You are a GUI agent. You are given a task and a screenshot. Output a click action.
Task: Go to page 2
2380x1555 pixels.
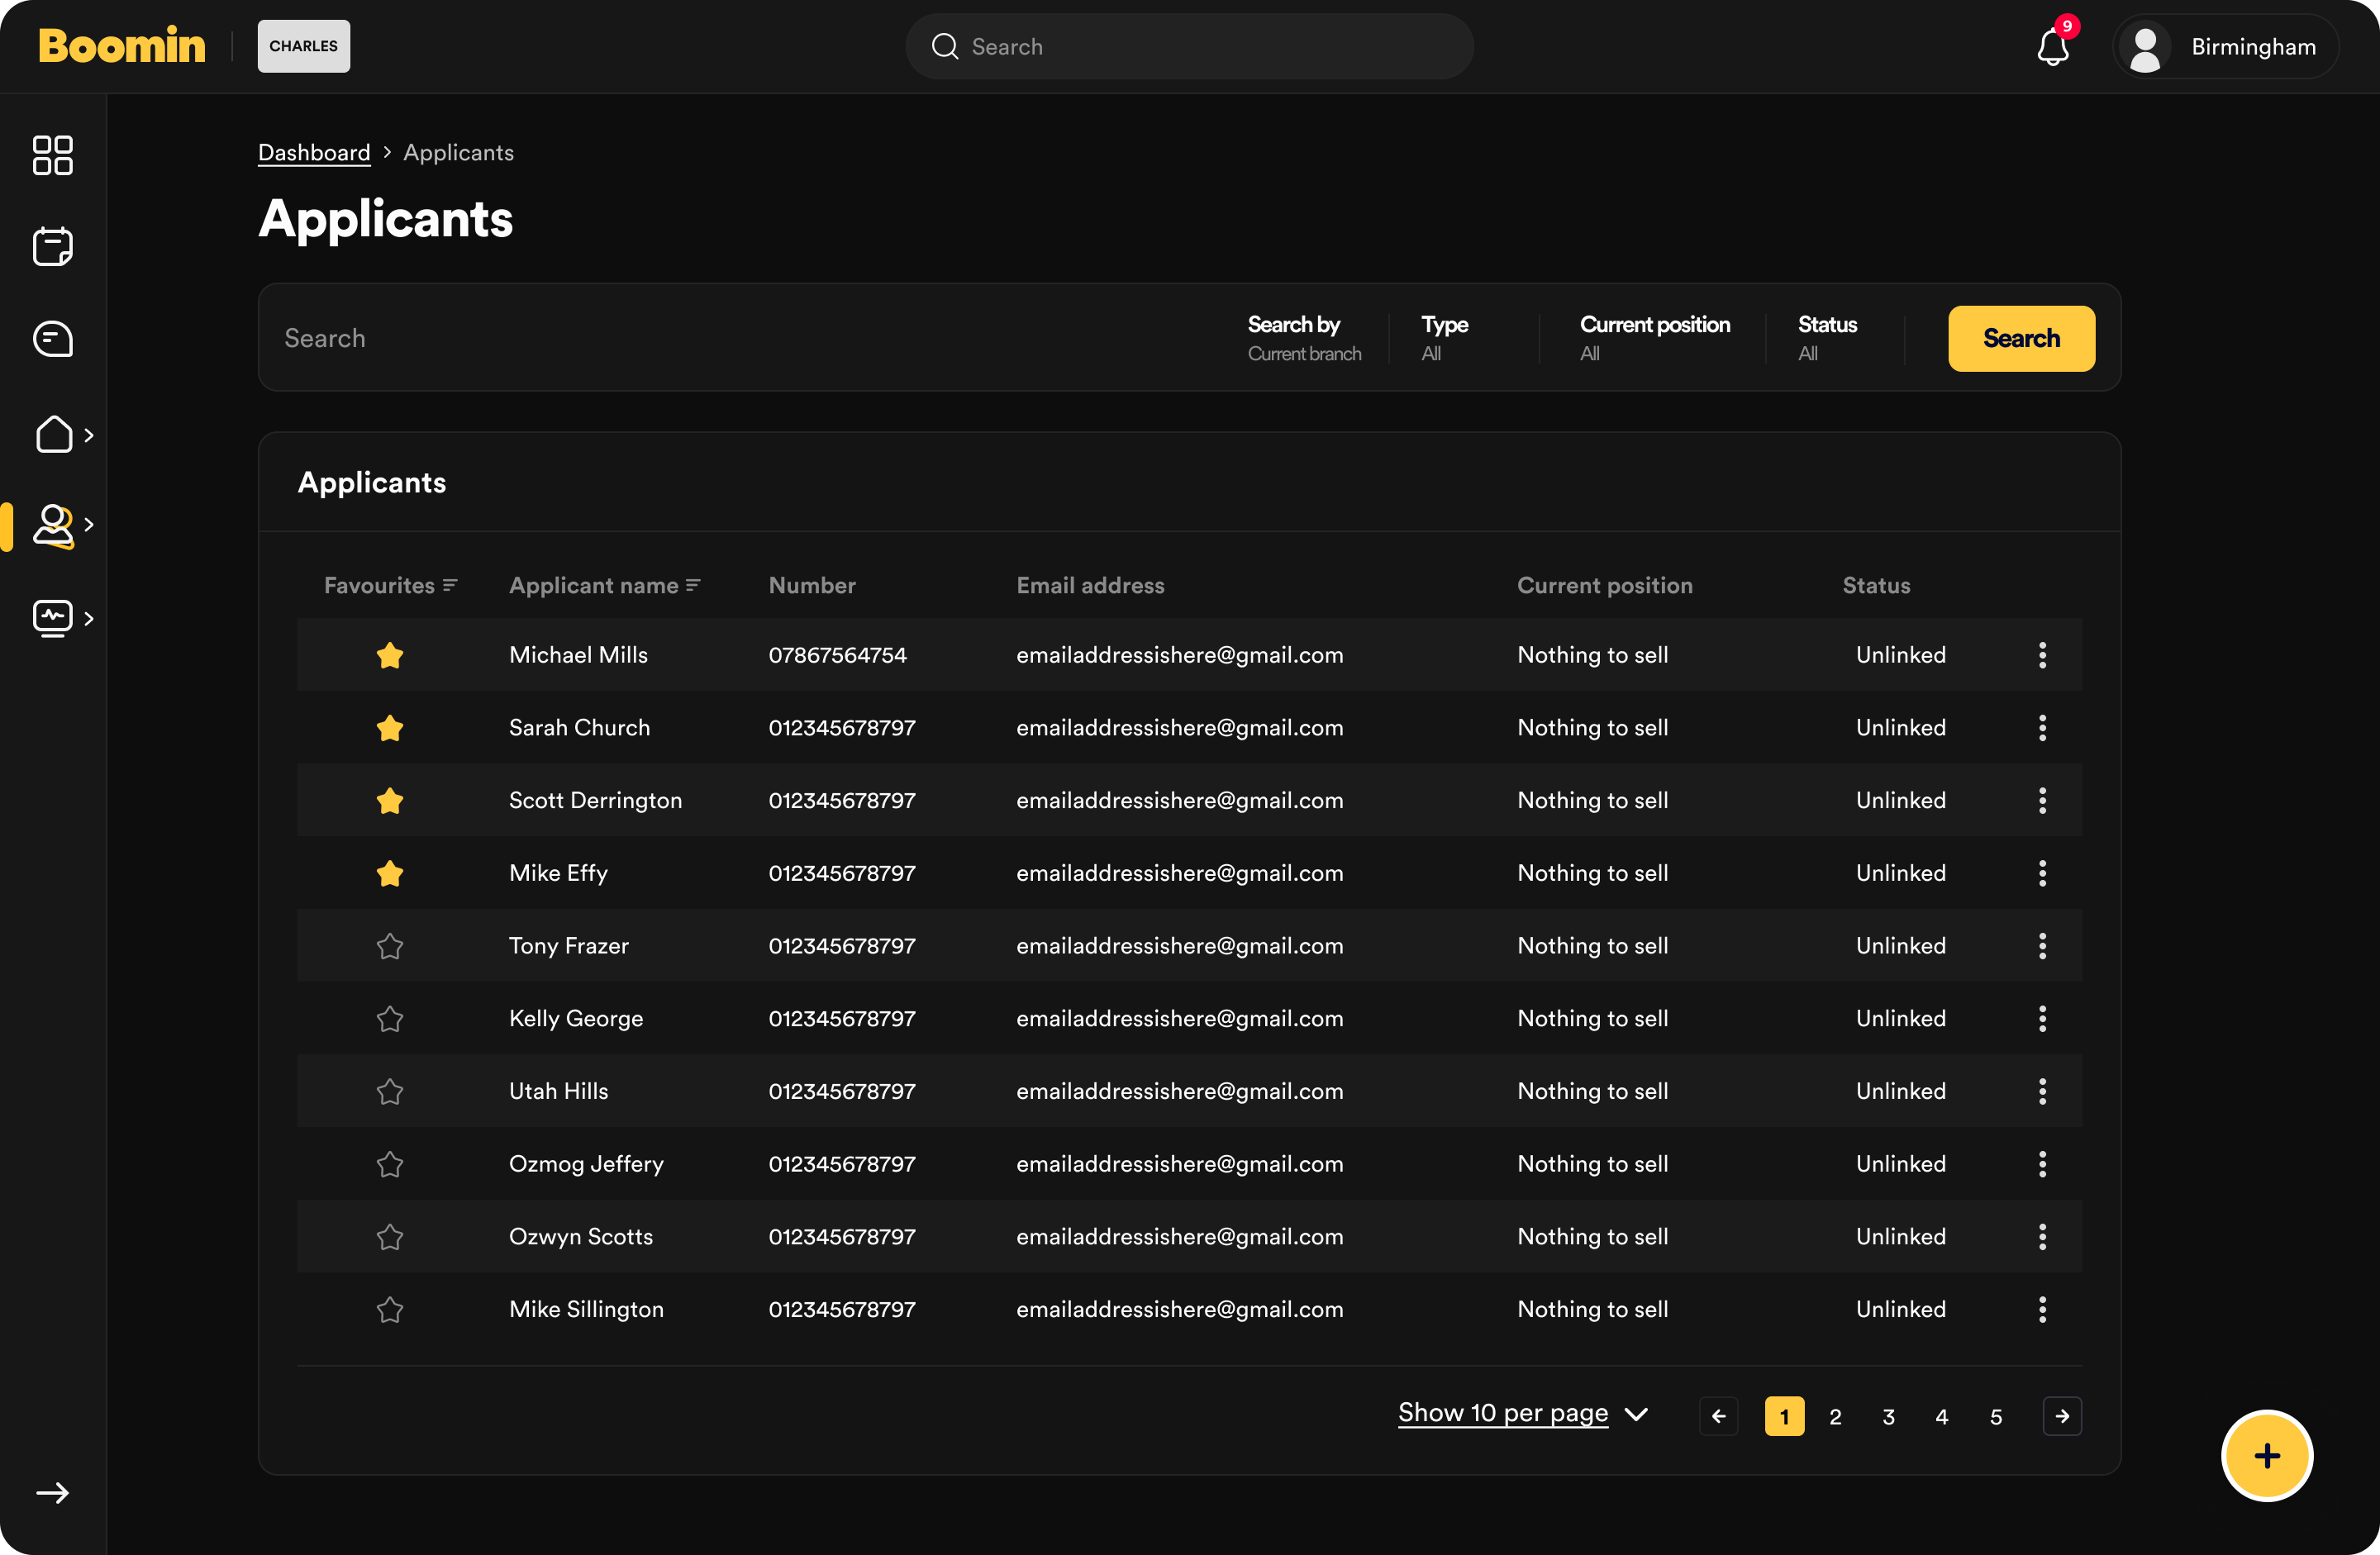pyautogui.click(x=1835, y=1416)
